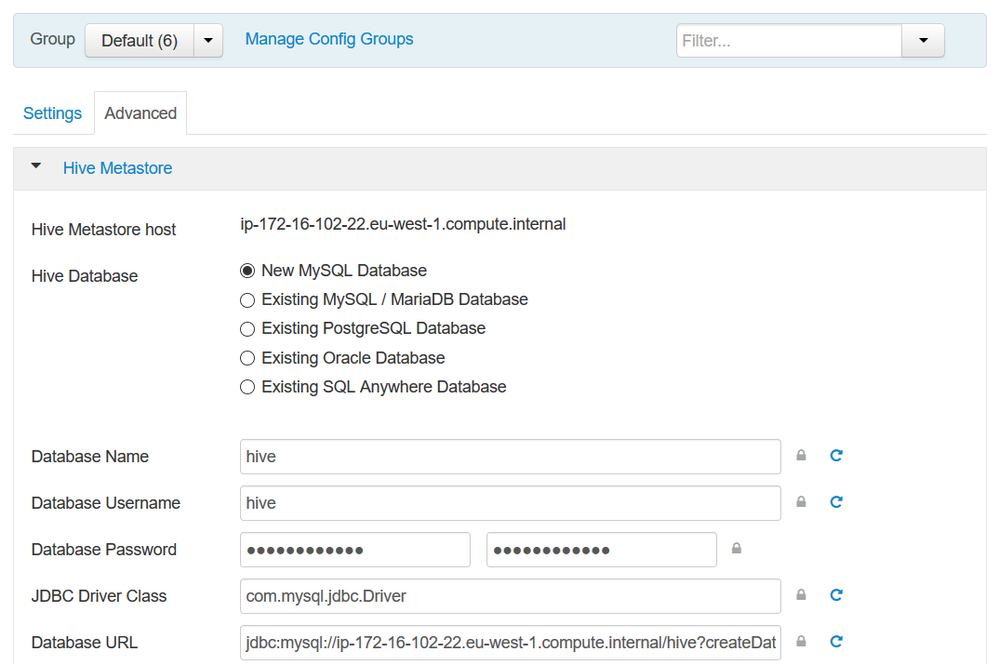
Task: Select the New MySQL Database option
Action: click(x=248, y=271)
